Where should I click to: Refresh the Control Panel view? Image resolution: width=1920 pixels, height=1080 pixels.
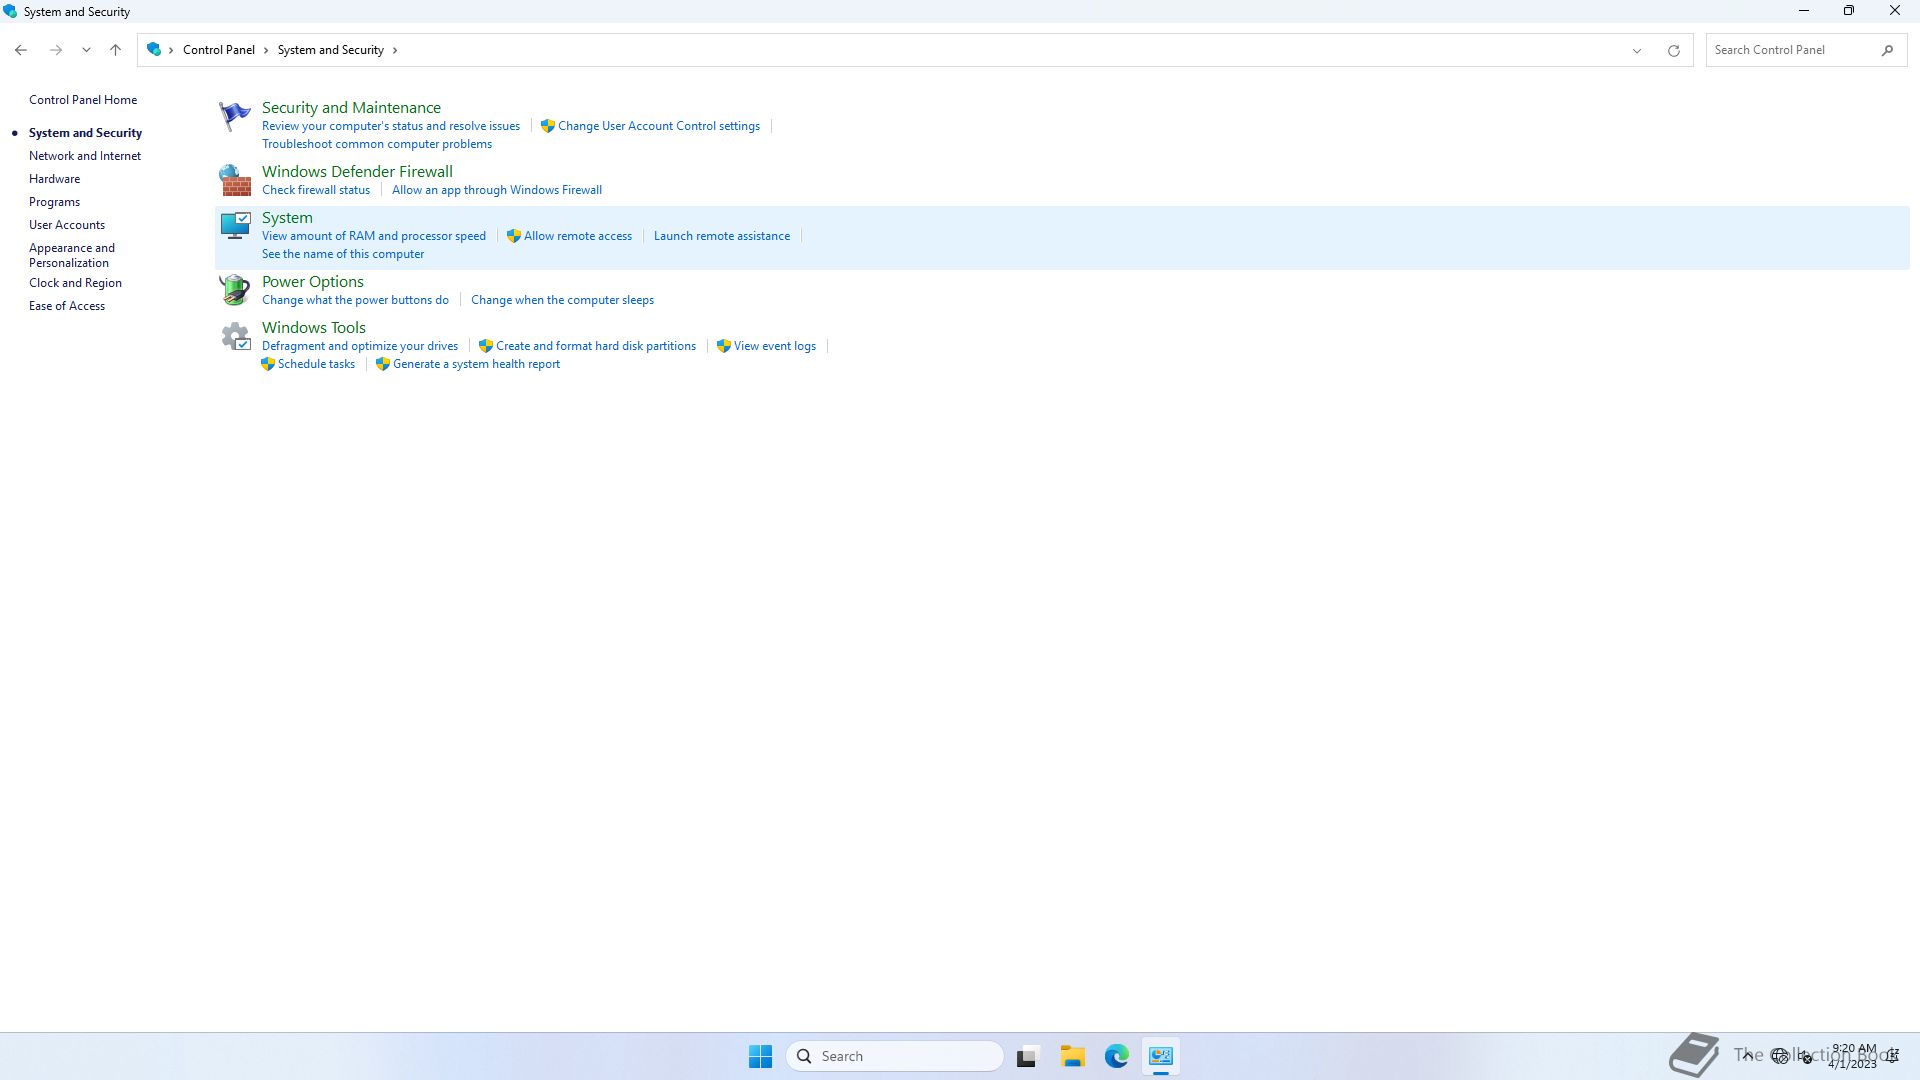point(1673,50)
